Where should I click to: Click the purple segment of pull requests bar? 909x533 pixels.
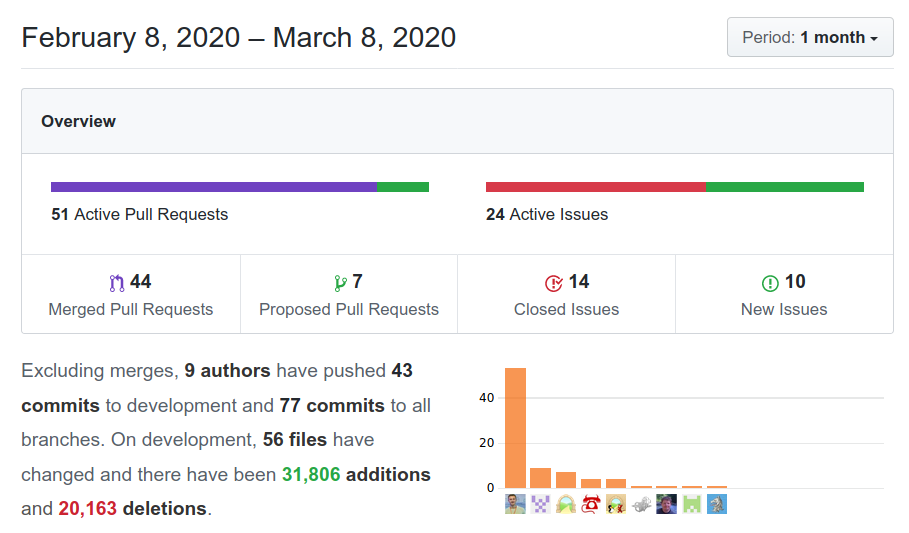(x=214, y=187)
